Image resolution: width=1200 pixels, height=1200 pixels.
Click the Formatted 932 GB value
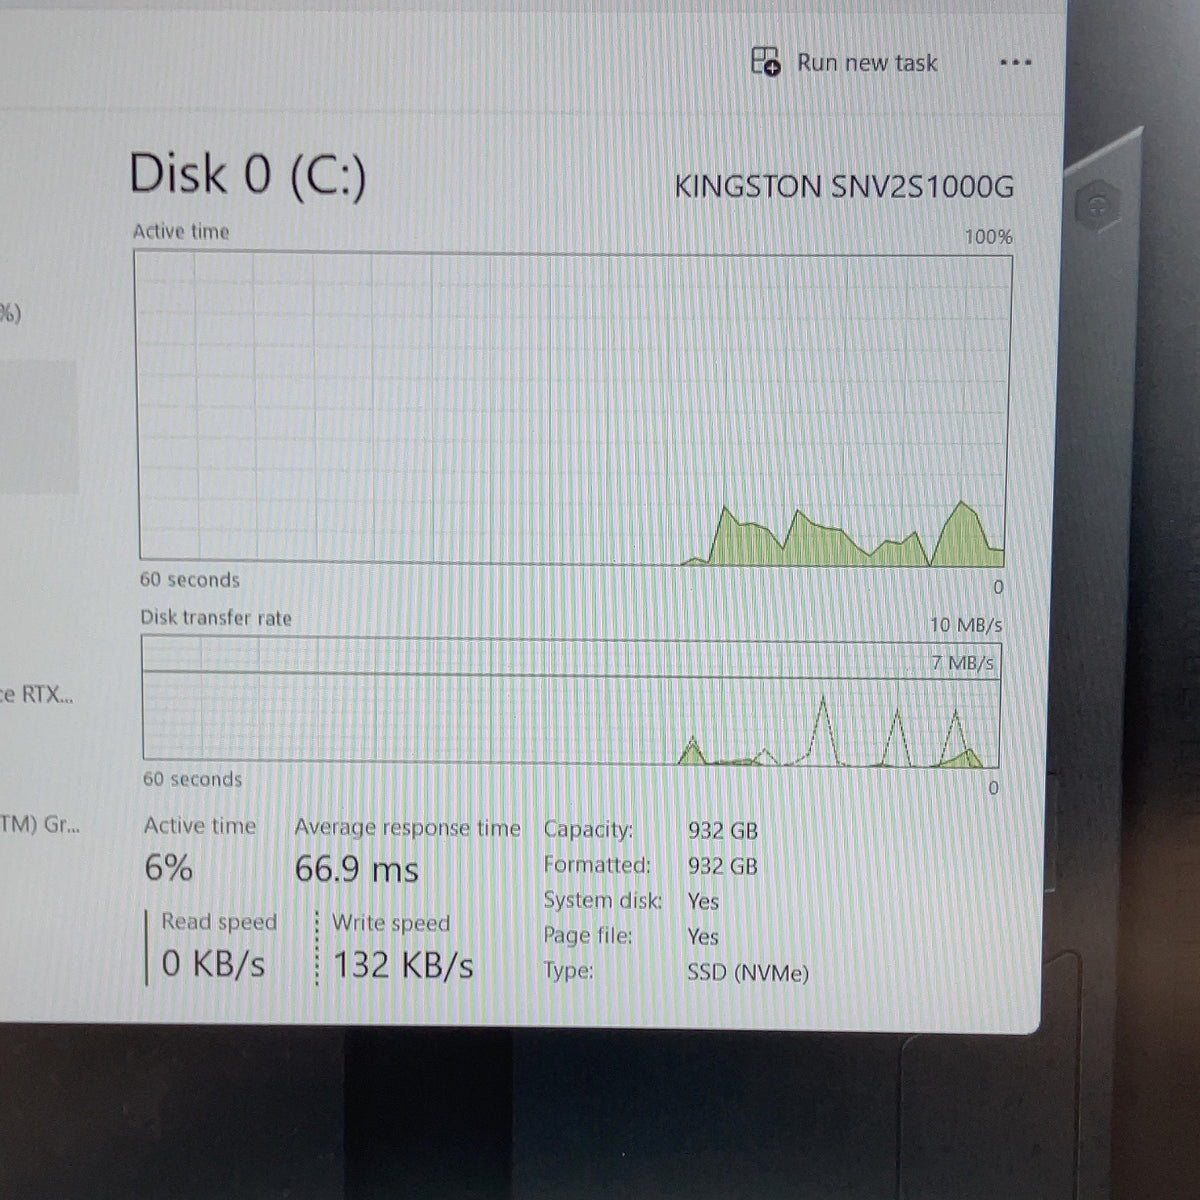(723, 866)
